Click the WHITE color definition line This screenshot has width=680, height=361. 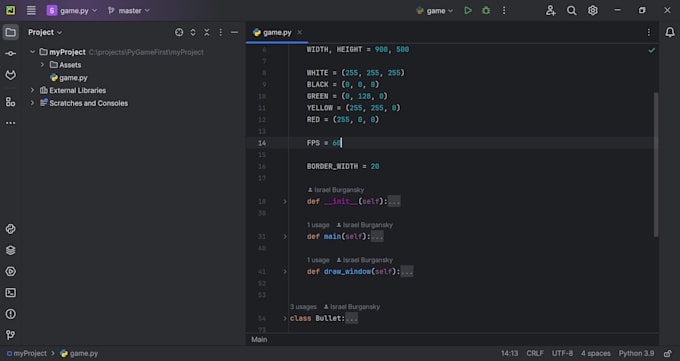pos(356,73)
